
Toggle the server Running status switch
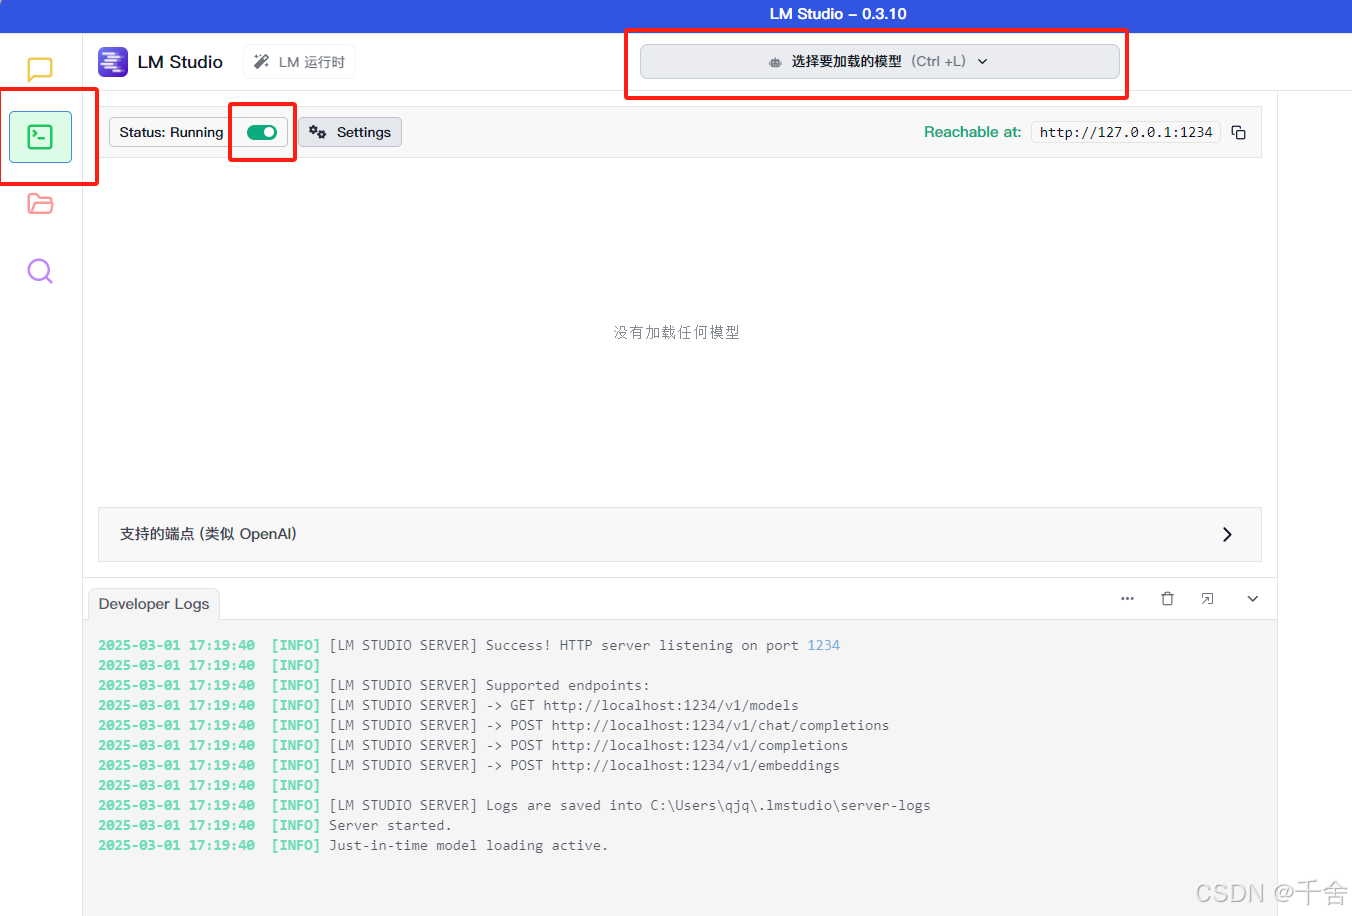tap(262, 132)
